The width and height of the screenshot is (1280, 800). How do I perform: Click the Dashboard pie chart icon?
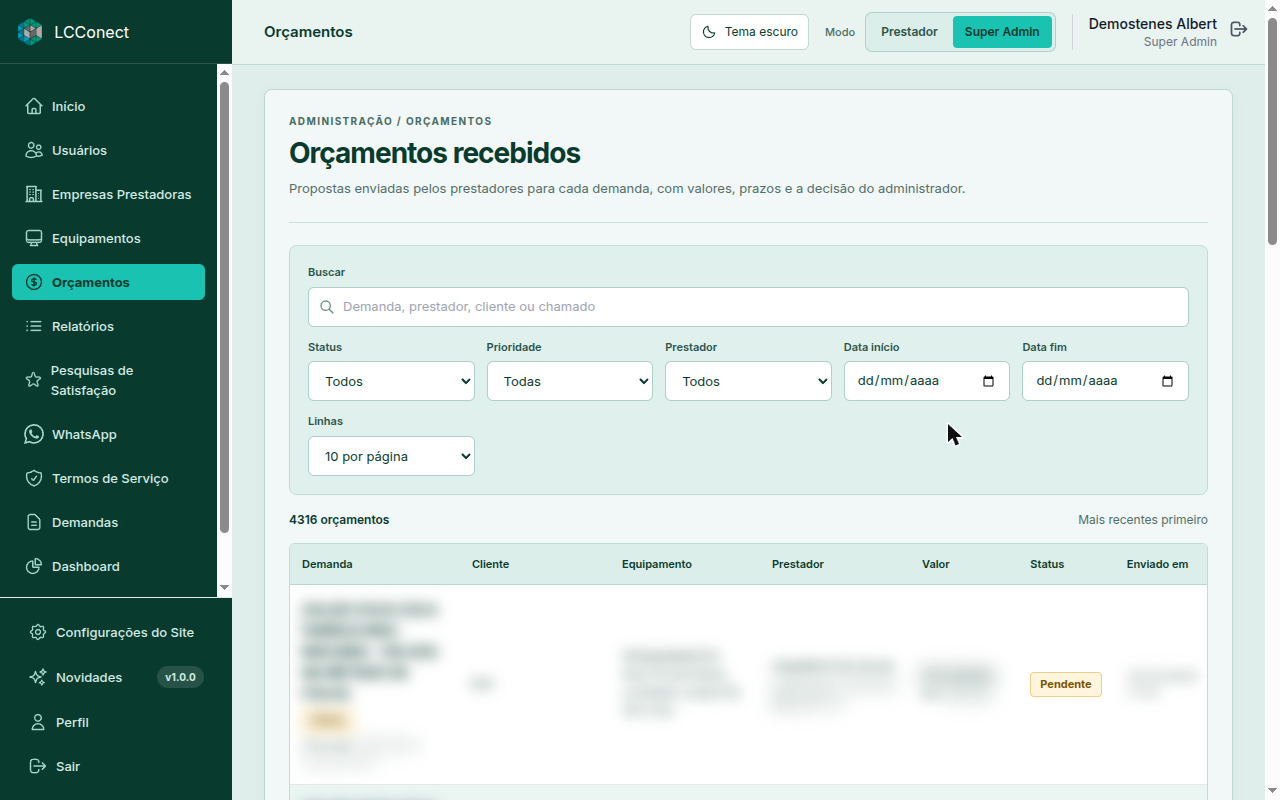point(34,566)
